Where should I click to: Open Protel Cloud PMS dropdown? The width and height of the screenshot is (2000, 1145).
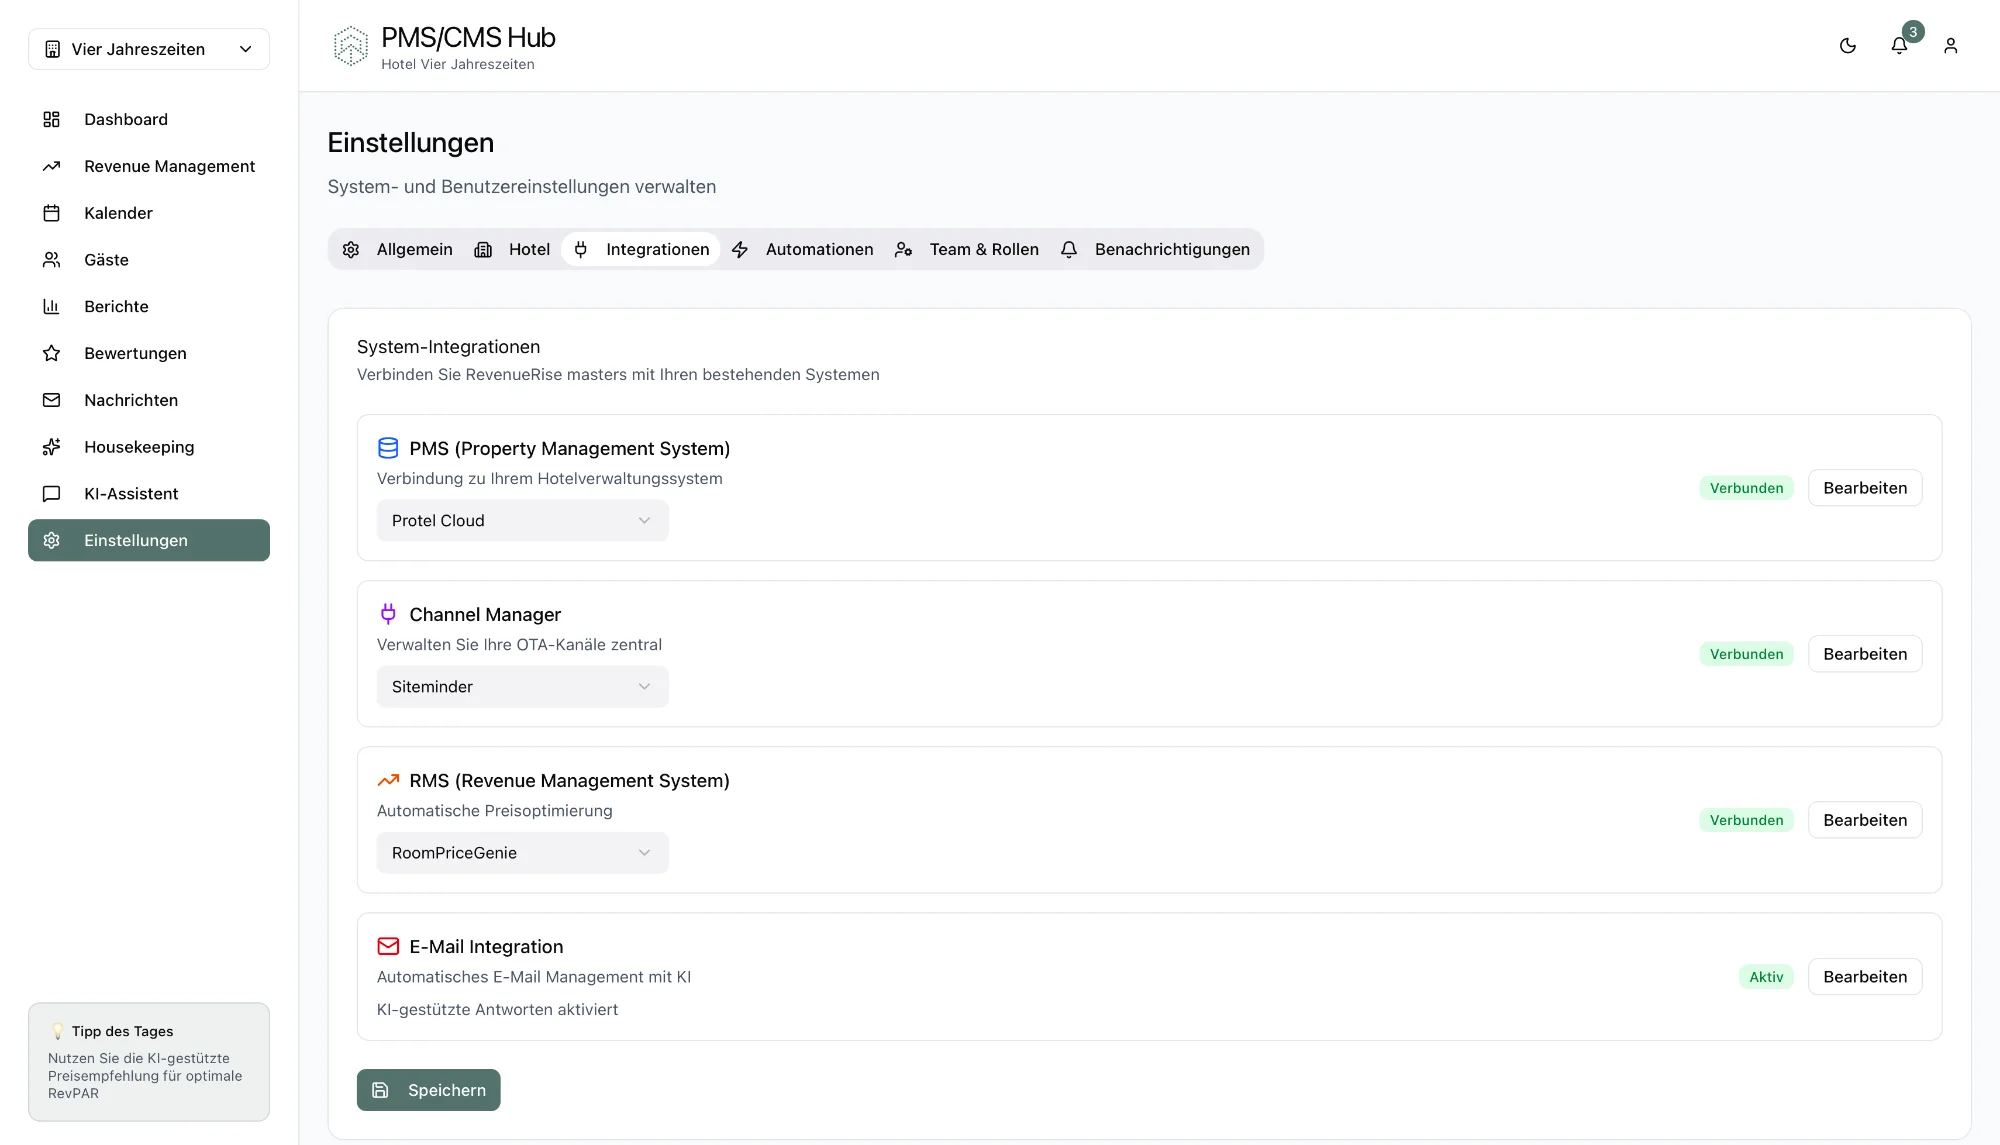tap(522, 521)
